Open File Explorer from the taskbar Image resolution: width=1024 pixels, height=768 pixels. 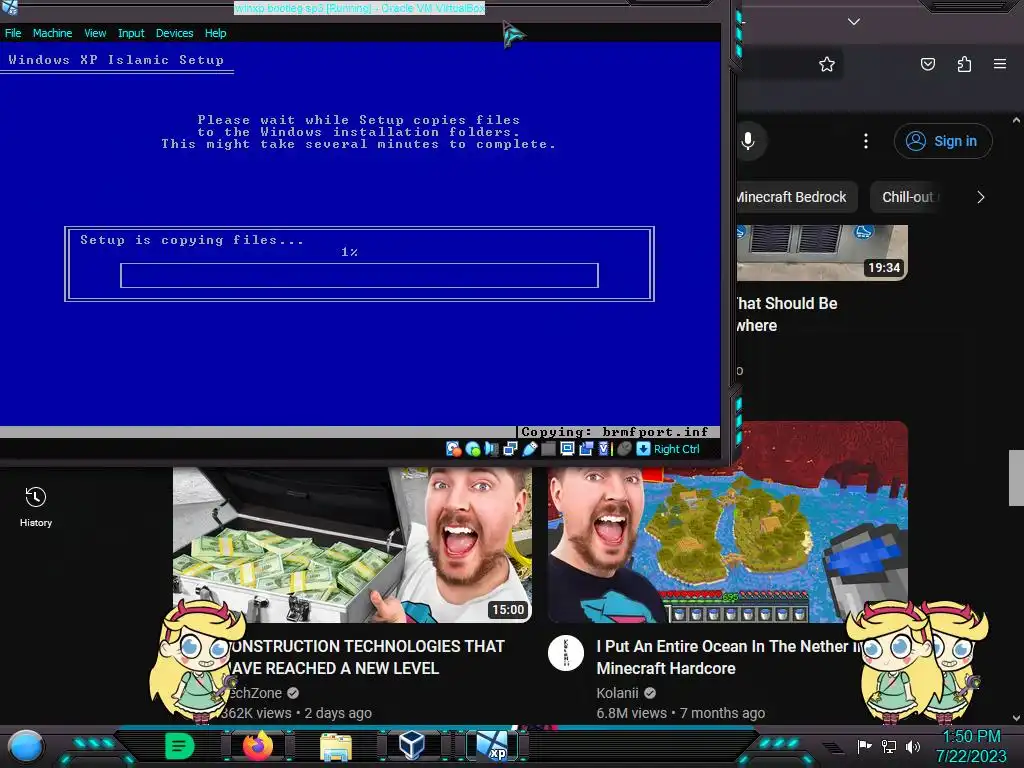(336, 746)
